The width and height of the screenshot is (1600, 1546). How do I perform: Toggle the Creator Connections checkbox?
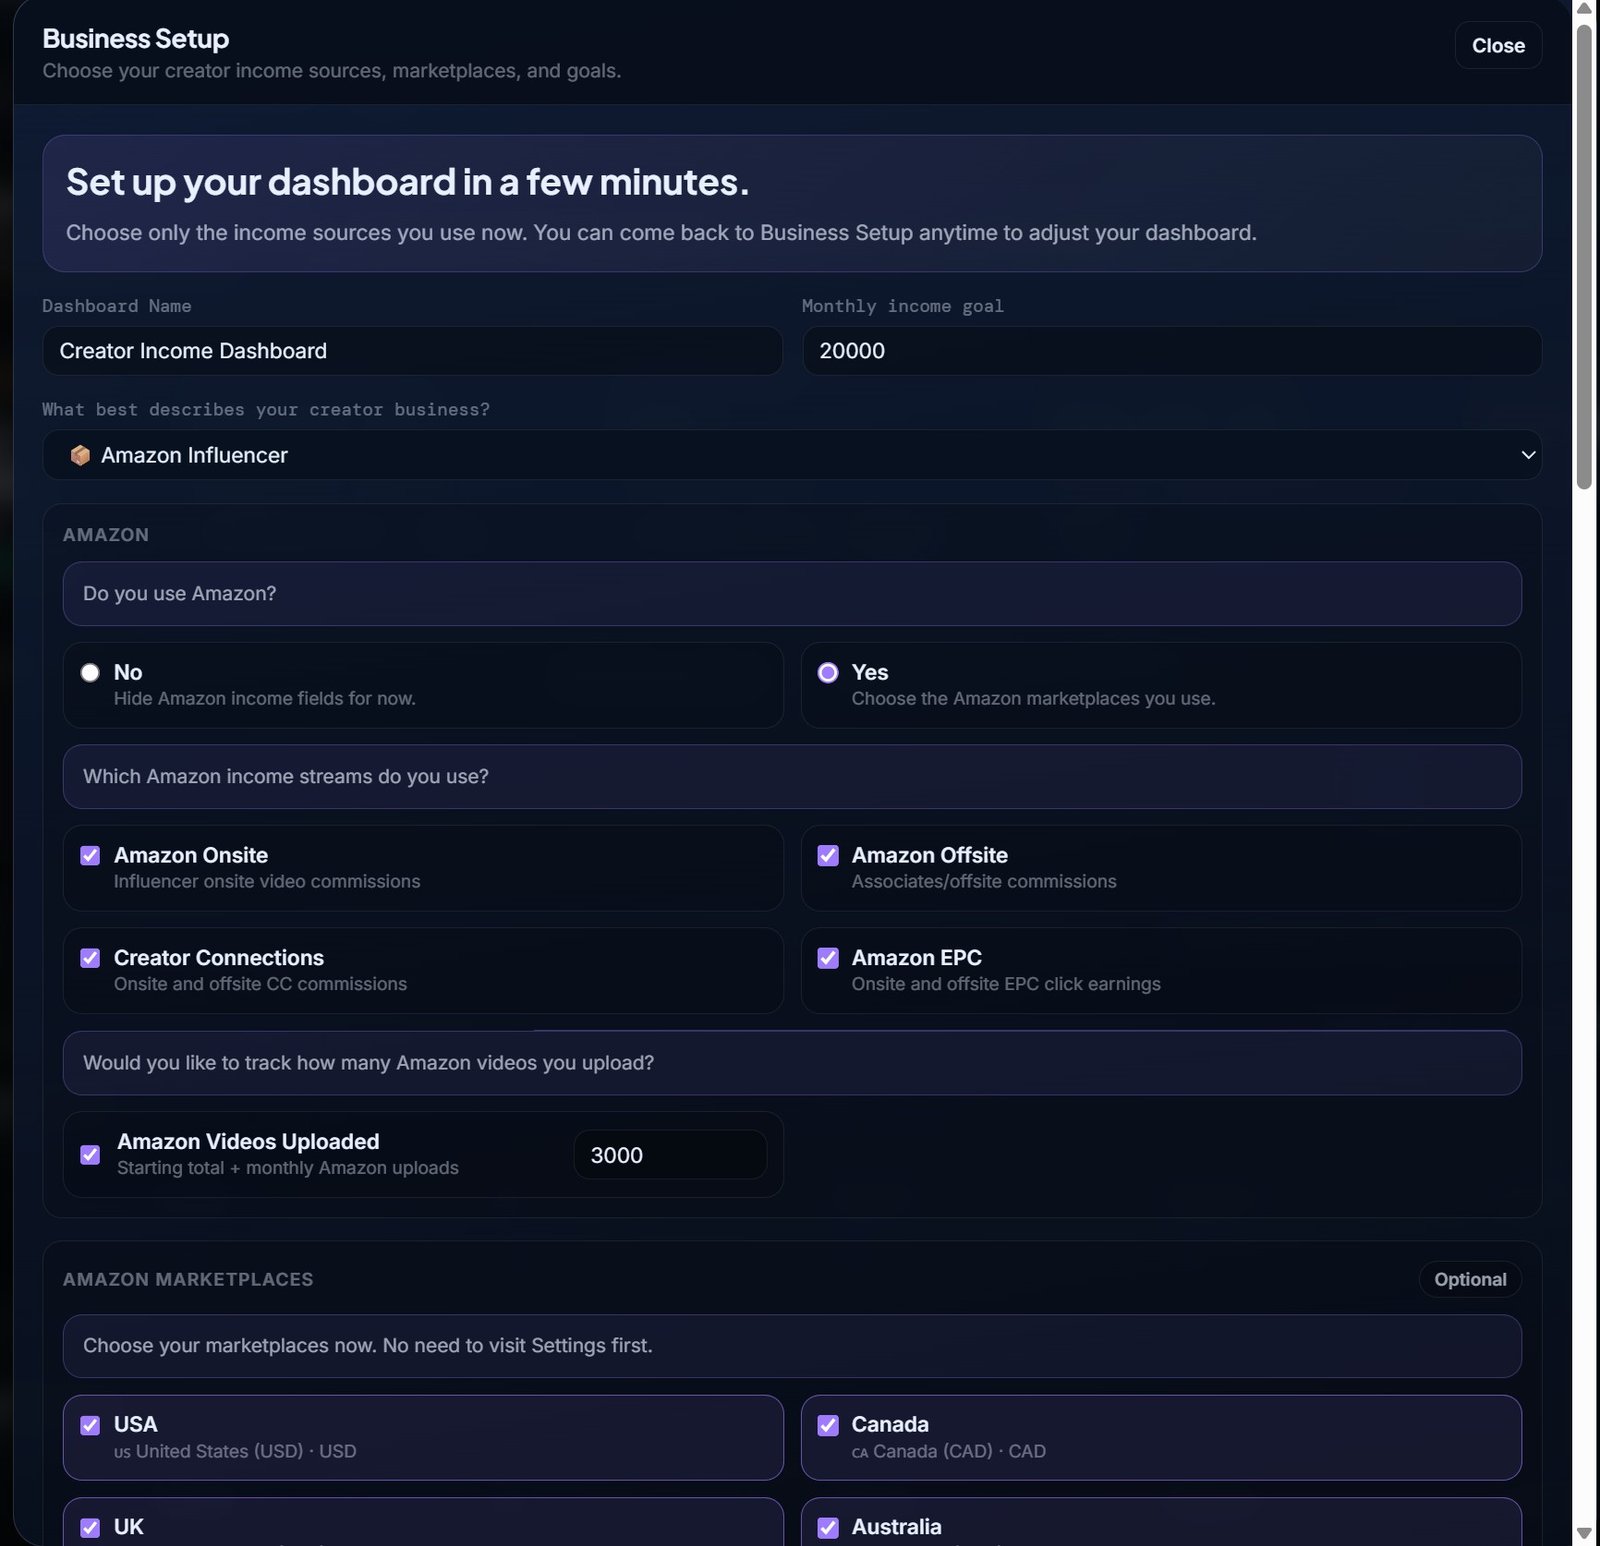(x=90, y=958)
